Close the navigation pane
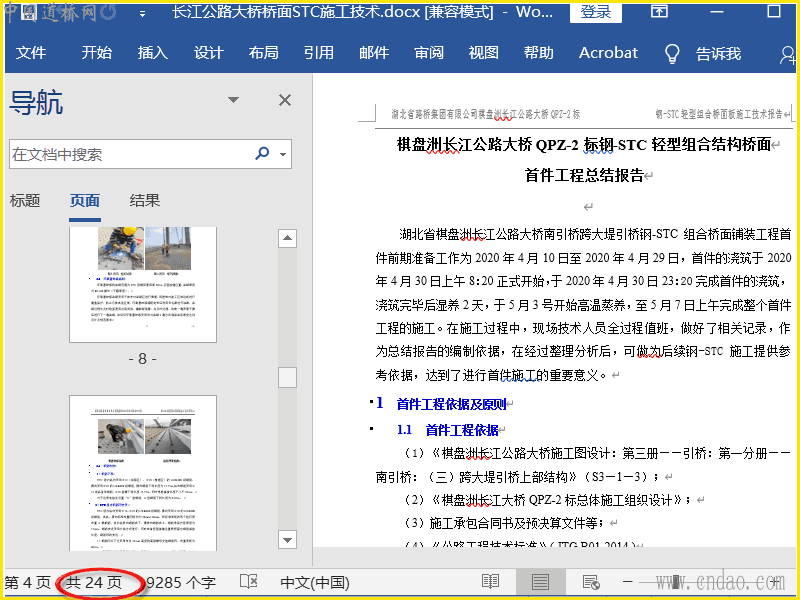Viewport: 800px width, 600px height. tap(285, 100)
